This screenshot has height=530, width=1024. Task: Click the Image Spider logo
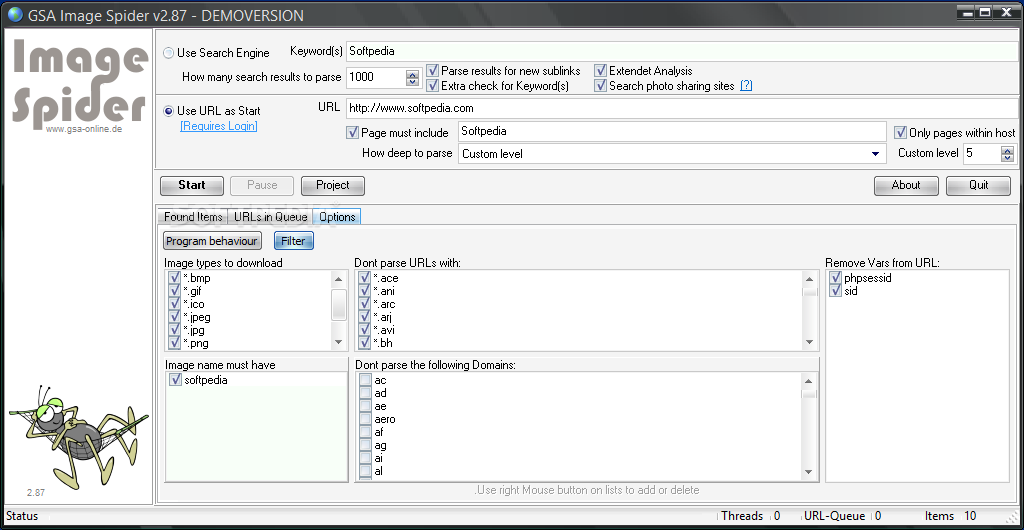(79, 85)
